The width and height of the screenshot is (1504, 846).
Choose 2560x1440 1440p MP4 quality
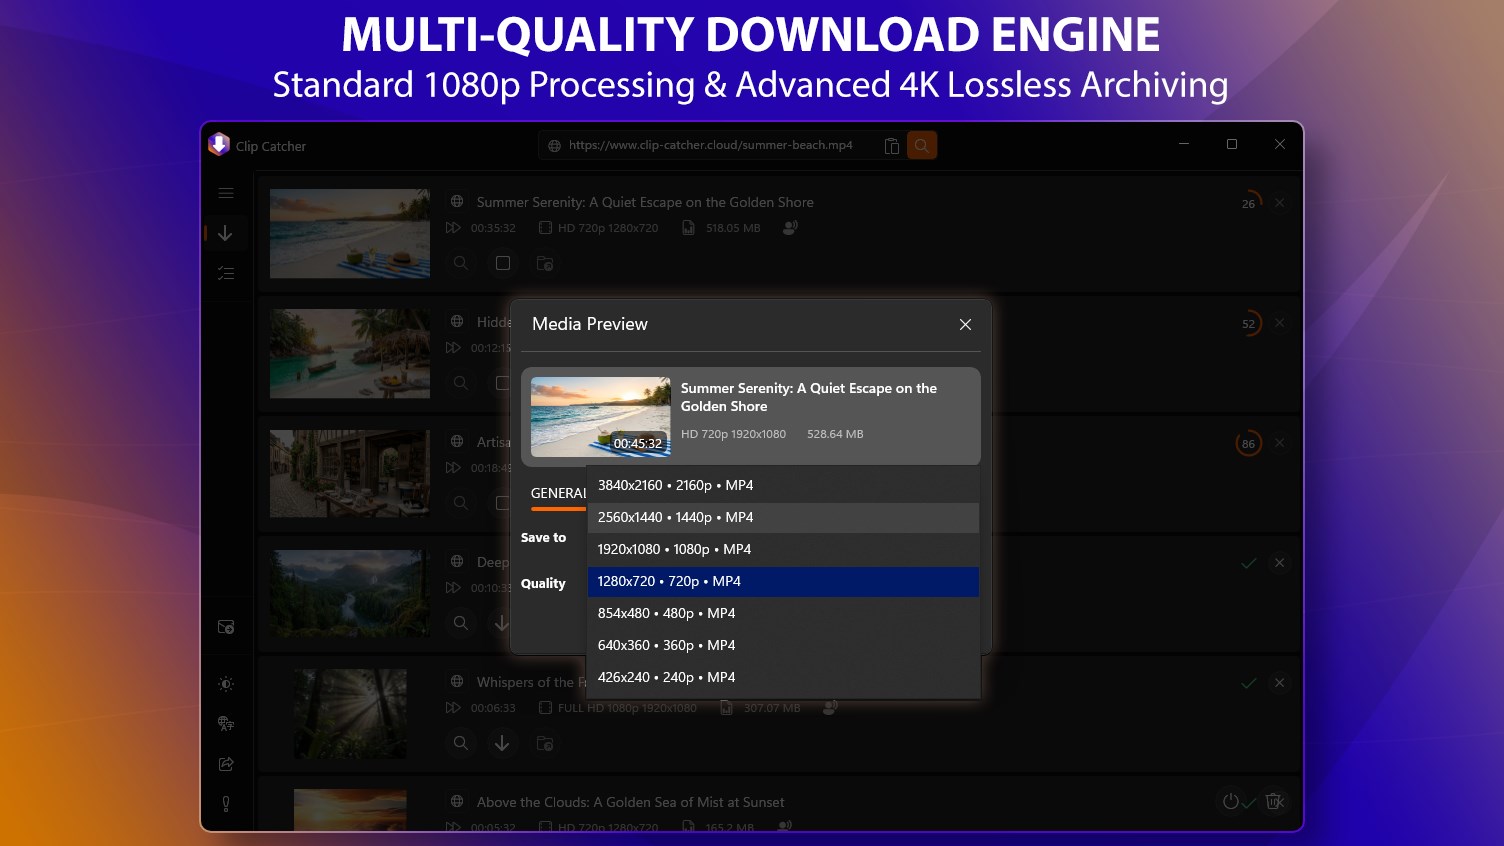(x=783, y=518)
